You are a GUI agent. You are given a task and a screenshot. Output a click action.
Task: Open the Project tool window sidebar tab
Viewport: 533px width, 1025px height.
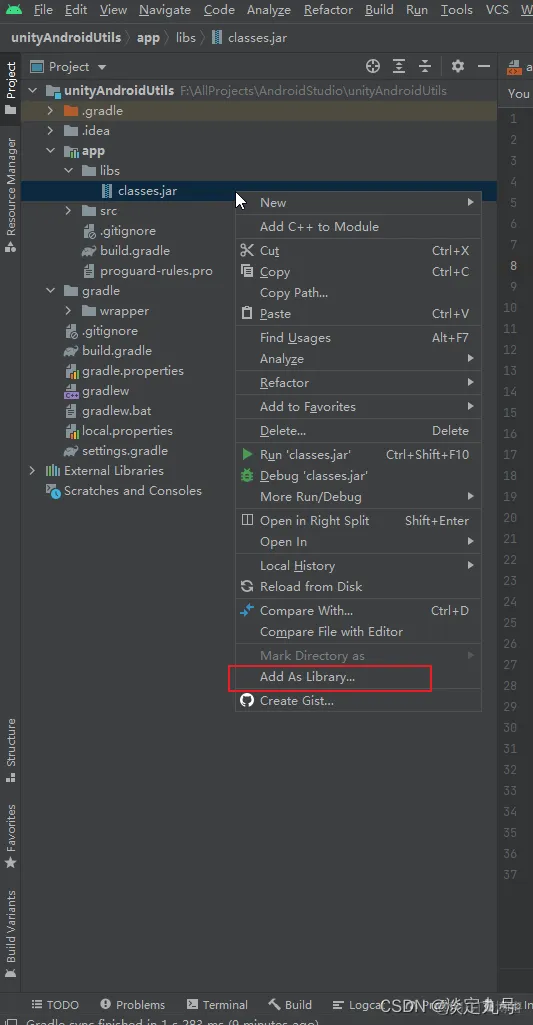[10, 88]
